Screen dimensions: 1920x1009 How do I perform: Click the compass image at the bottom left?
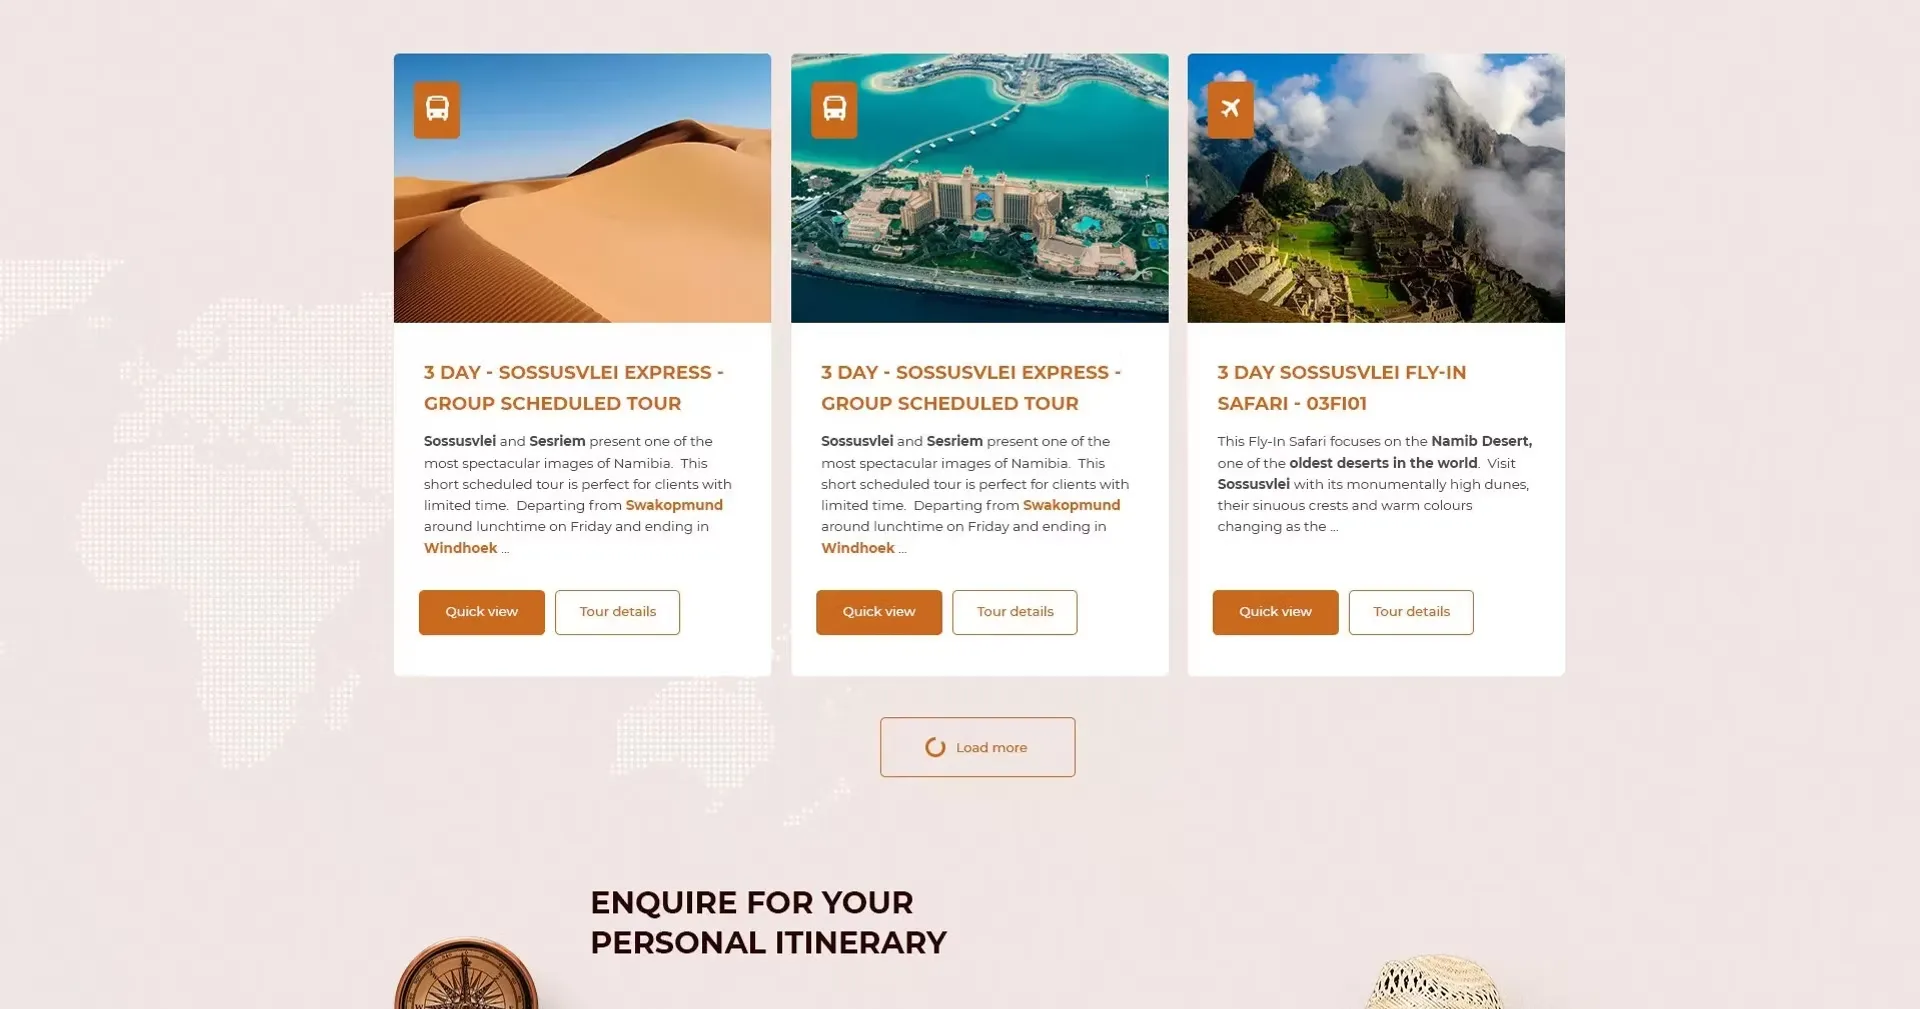coord(466,974)
